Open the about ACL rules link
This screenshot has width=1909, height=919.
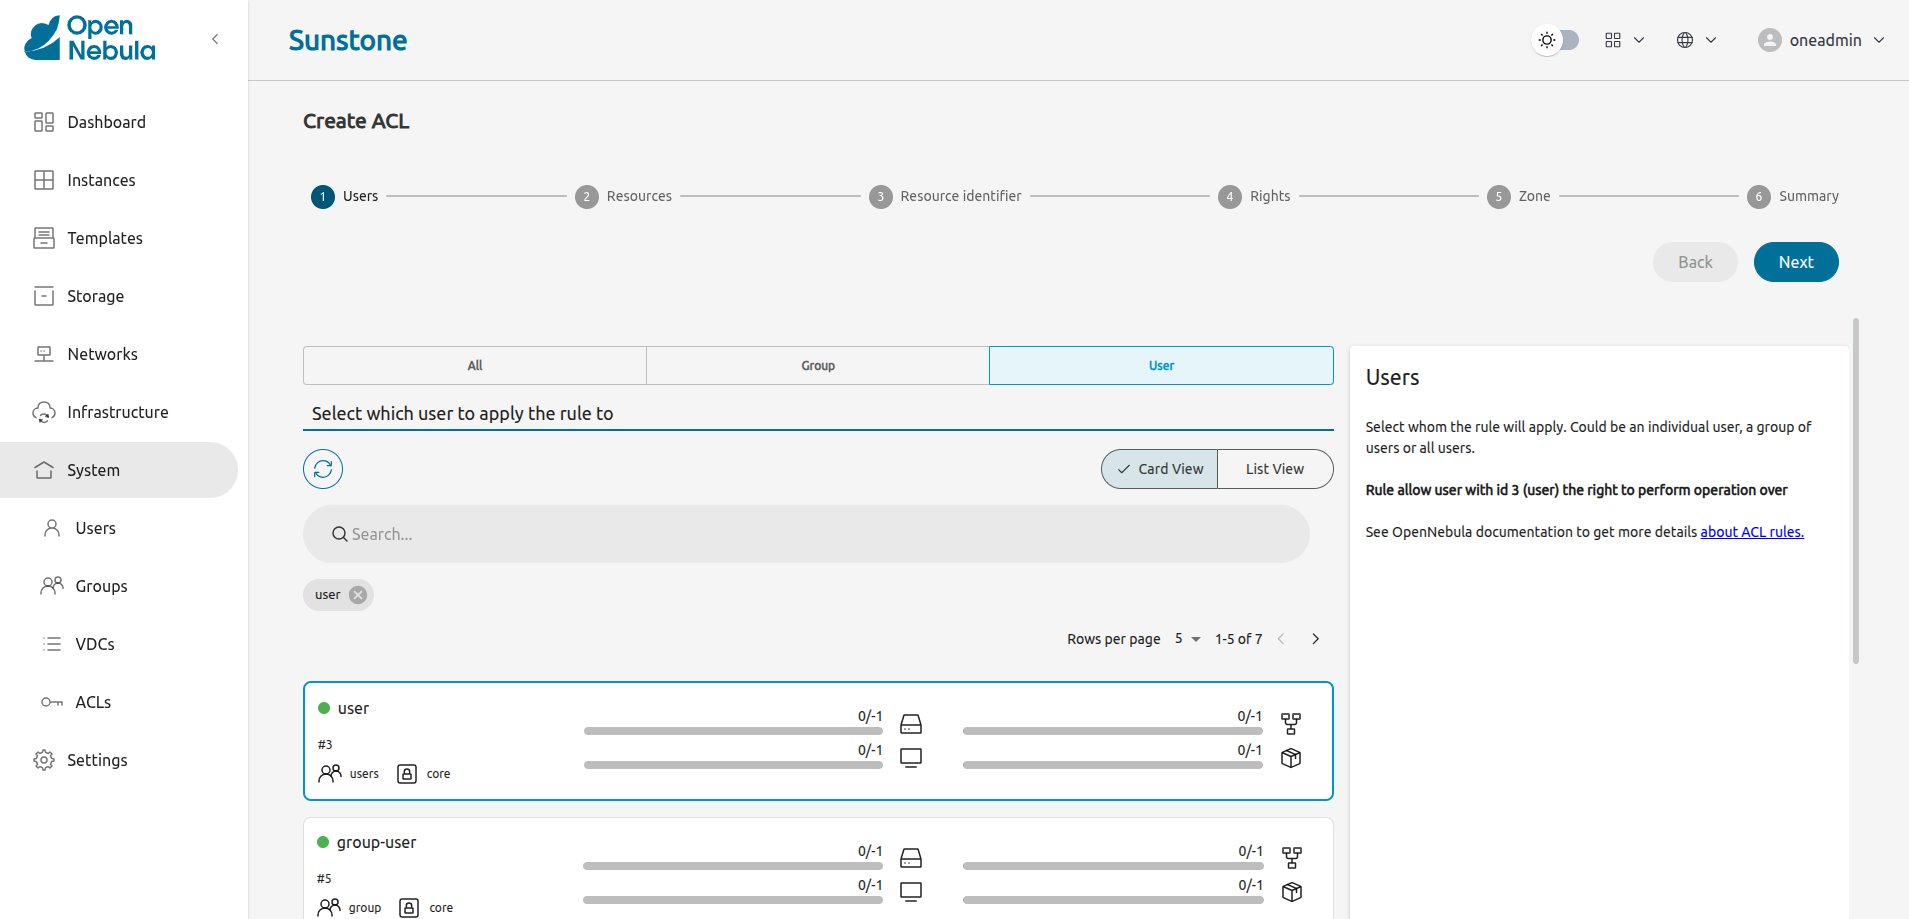pyautogui.click(x=1752, y=531)
